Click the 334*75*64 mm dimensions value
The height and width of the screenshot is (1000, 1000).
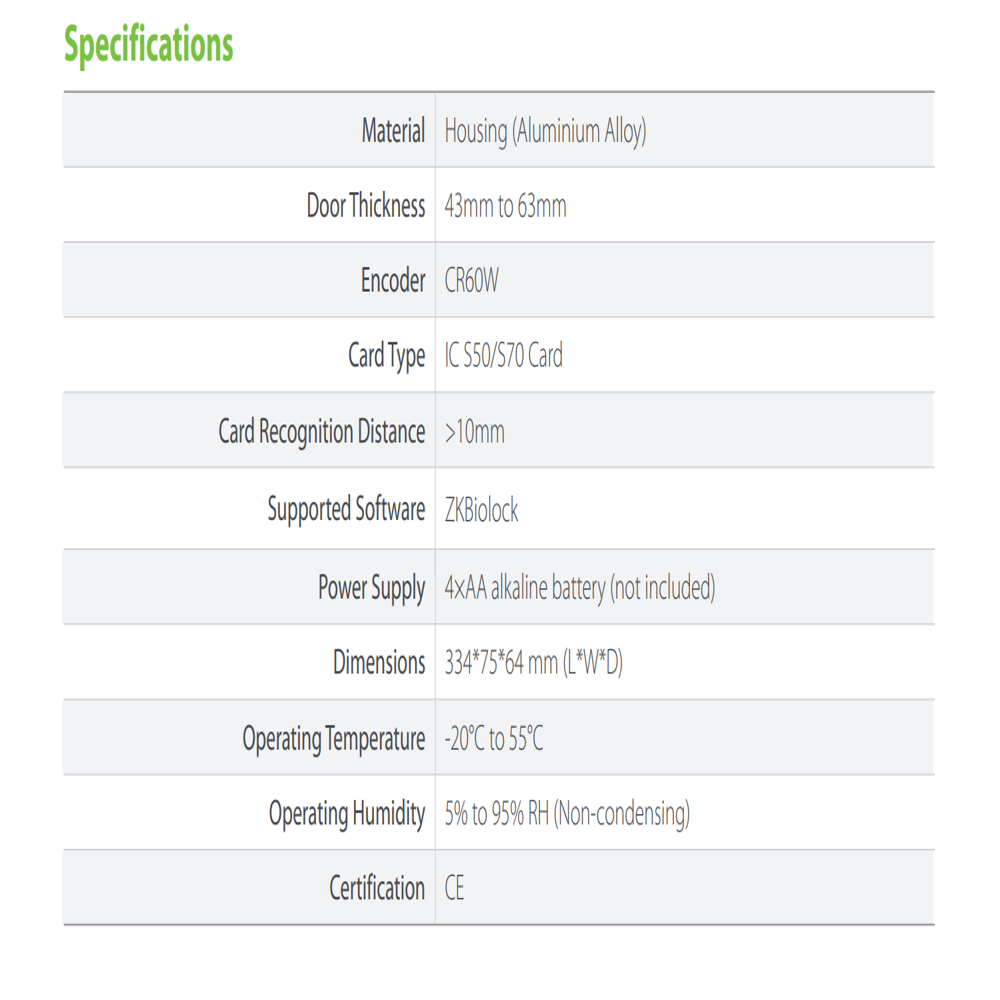click(533, 663)
